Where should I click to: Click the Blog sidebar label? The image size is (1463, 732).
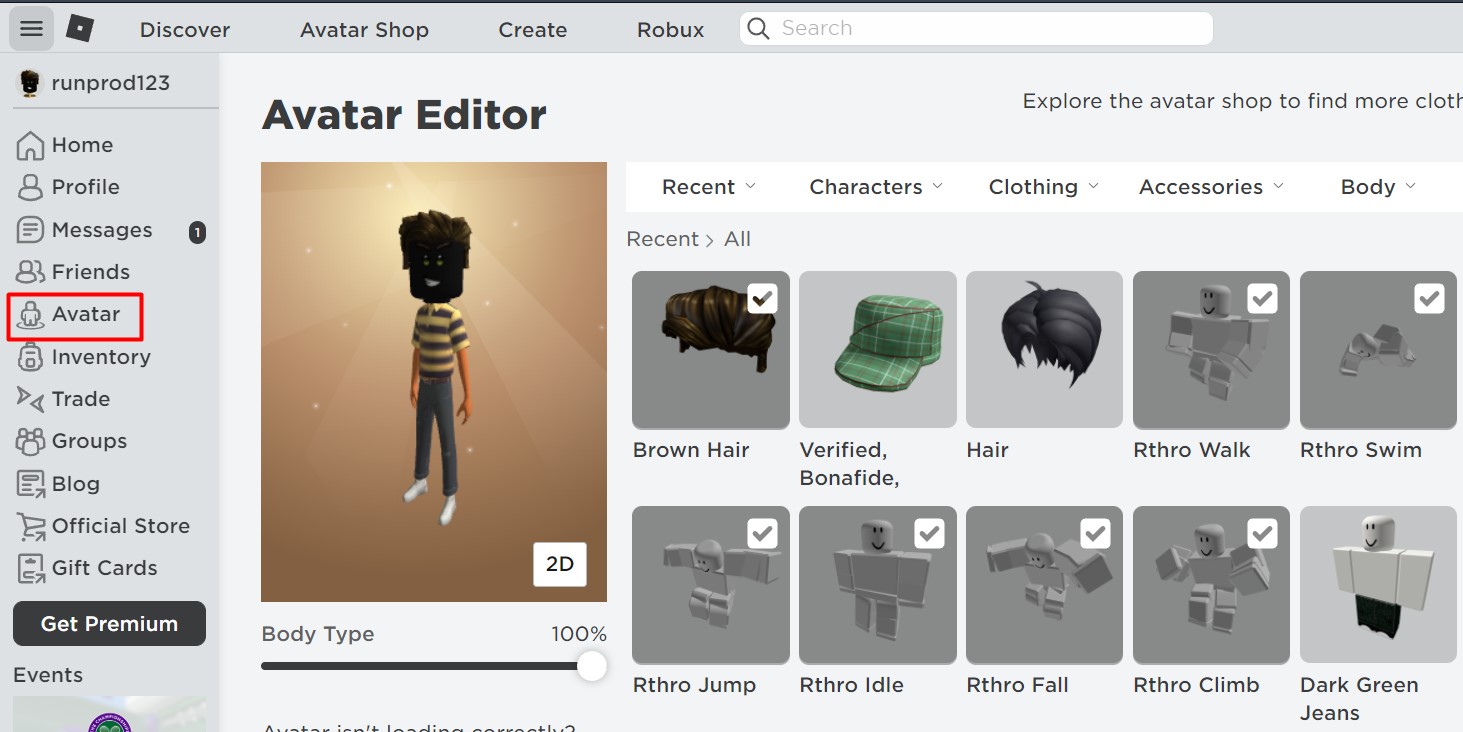(76, 484)
